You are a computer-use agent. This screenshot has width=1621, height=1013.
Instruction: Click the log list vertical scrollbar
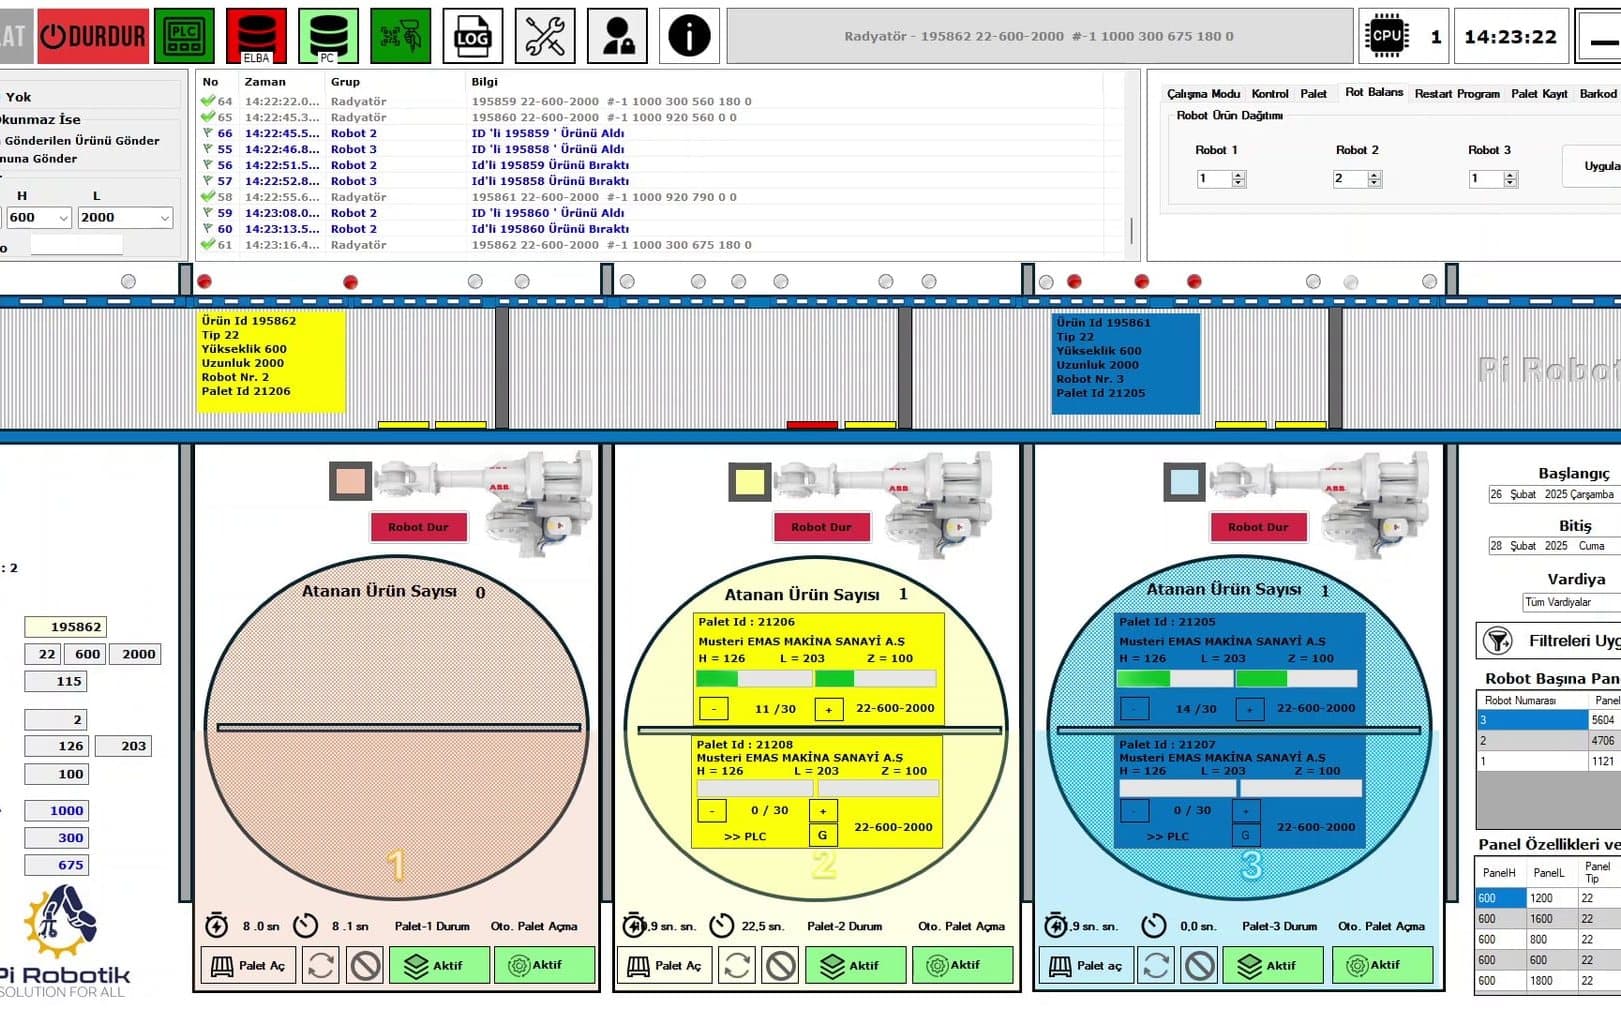pos(1131,230)
